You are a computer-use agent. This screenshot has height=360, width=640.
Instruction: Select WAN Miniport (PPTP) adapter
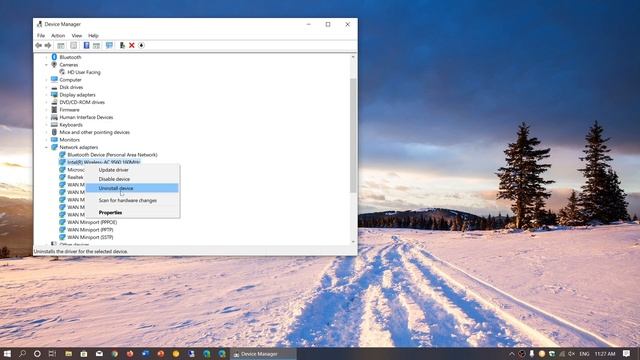tap(90, 229)
